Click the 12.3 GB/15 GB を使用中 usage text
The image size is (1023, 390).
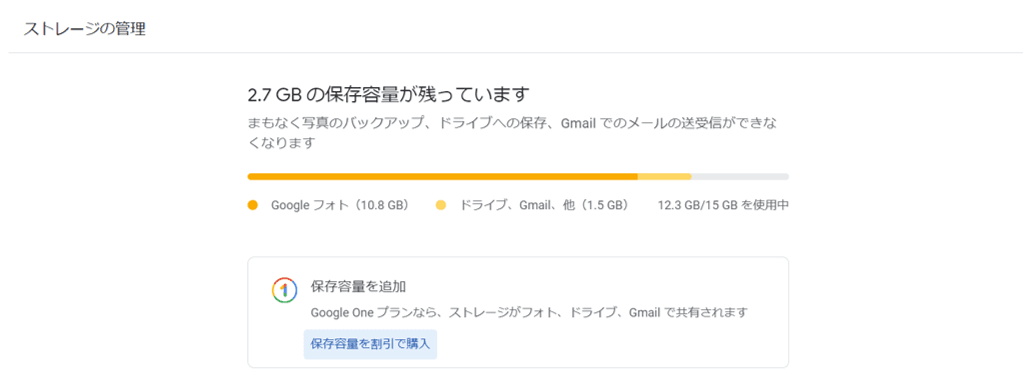[x=724, y=205]
